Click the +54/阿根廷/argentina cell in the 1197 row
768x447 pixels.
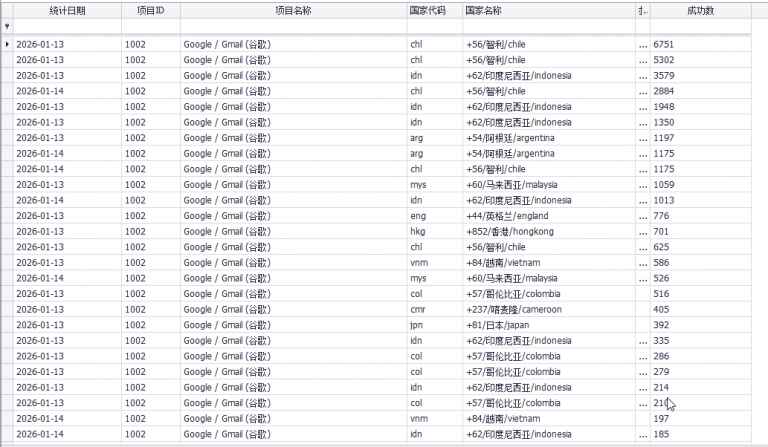coord(549,138)
